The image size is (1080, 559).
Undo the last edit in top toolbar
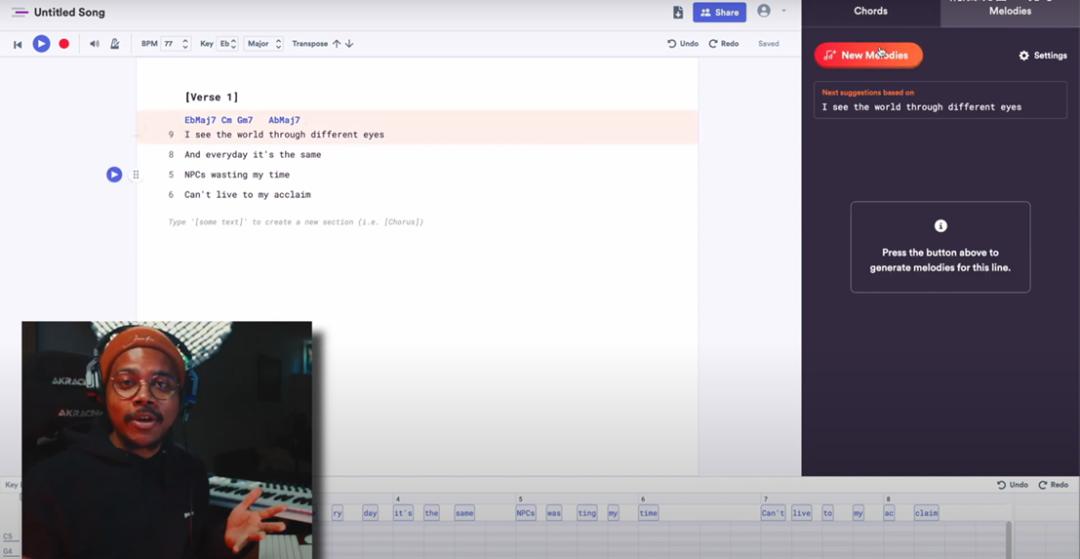(683, 43)
